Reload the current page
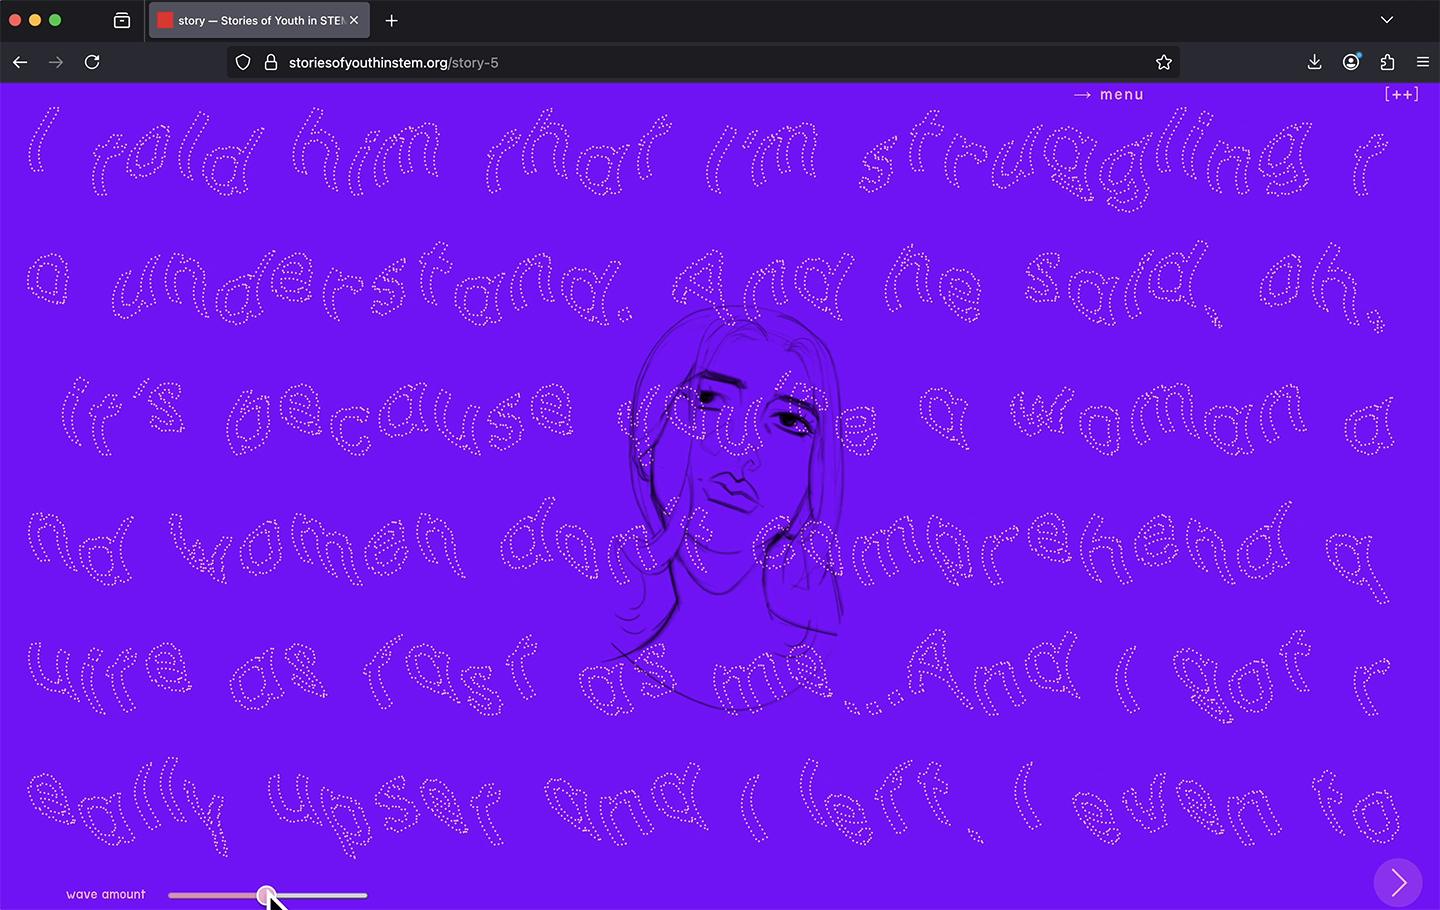Image resolution: width=1440 pixels, height=910 pixels. [x=92, y=62]
